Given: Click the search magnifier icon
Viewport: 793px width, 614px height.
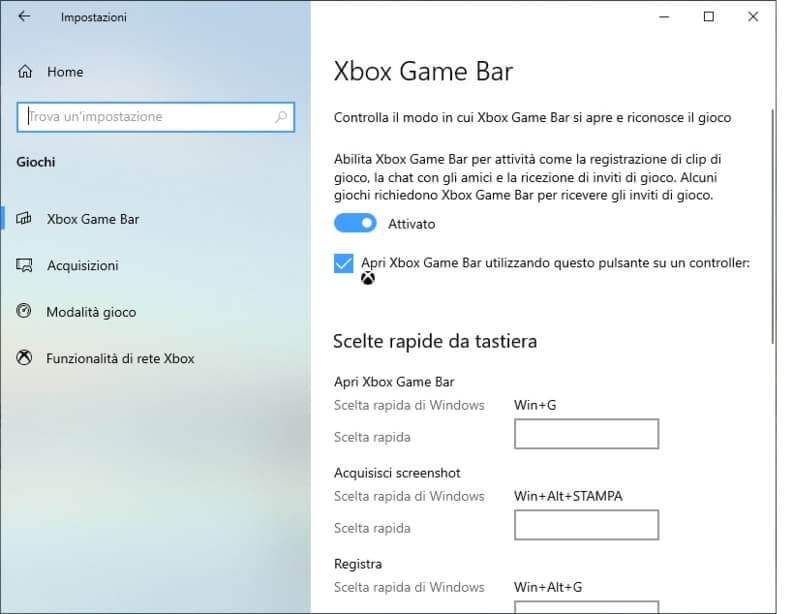Looking at the screenshot, I should click(281, 117).
